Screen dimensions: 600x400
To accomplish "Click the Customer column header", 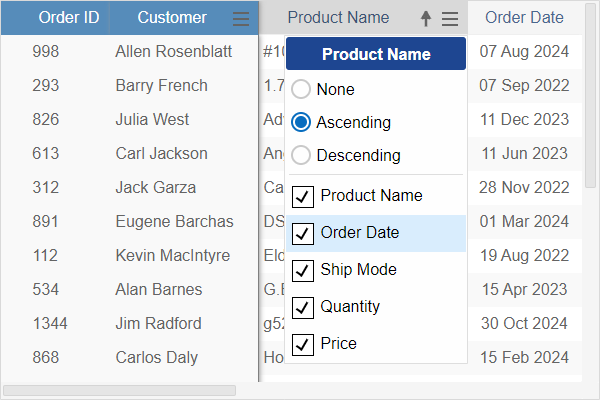I will click(172, 18).
